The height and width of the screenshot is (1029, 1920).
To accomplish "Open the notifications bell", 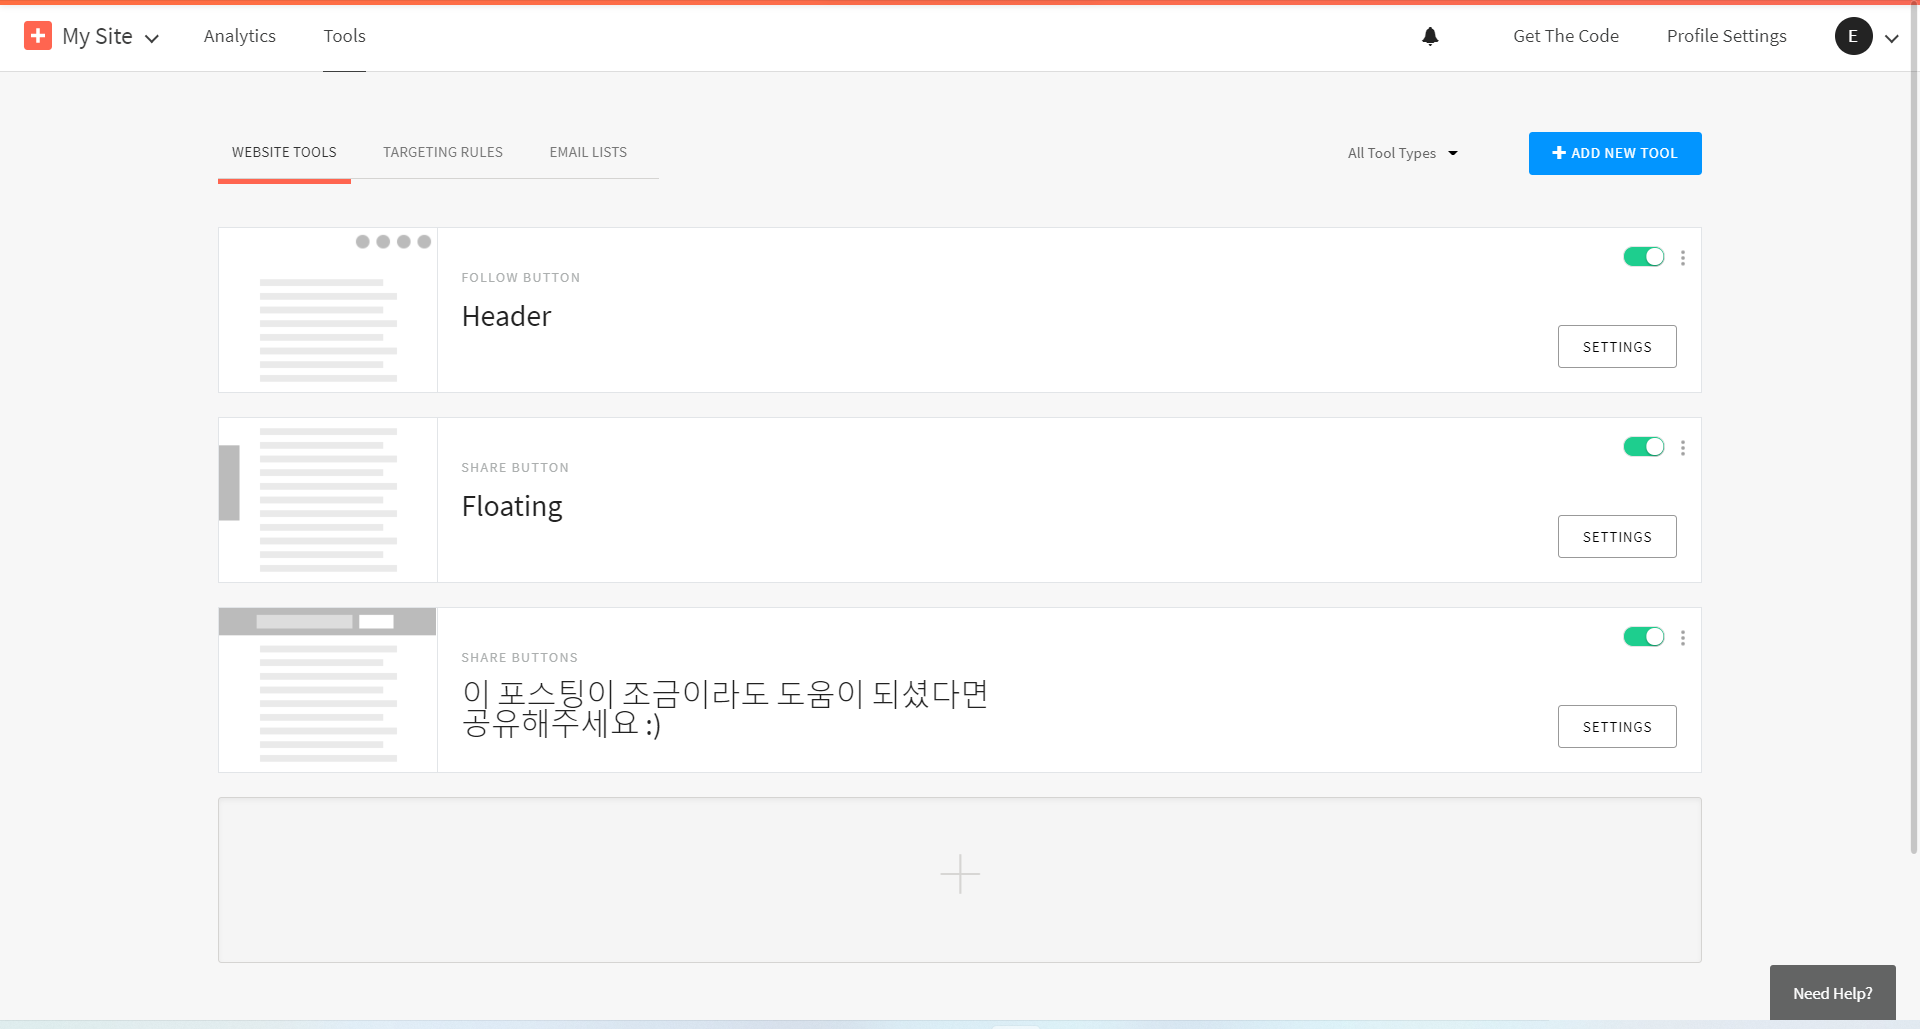I will [x=1430, y=36].
